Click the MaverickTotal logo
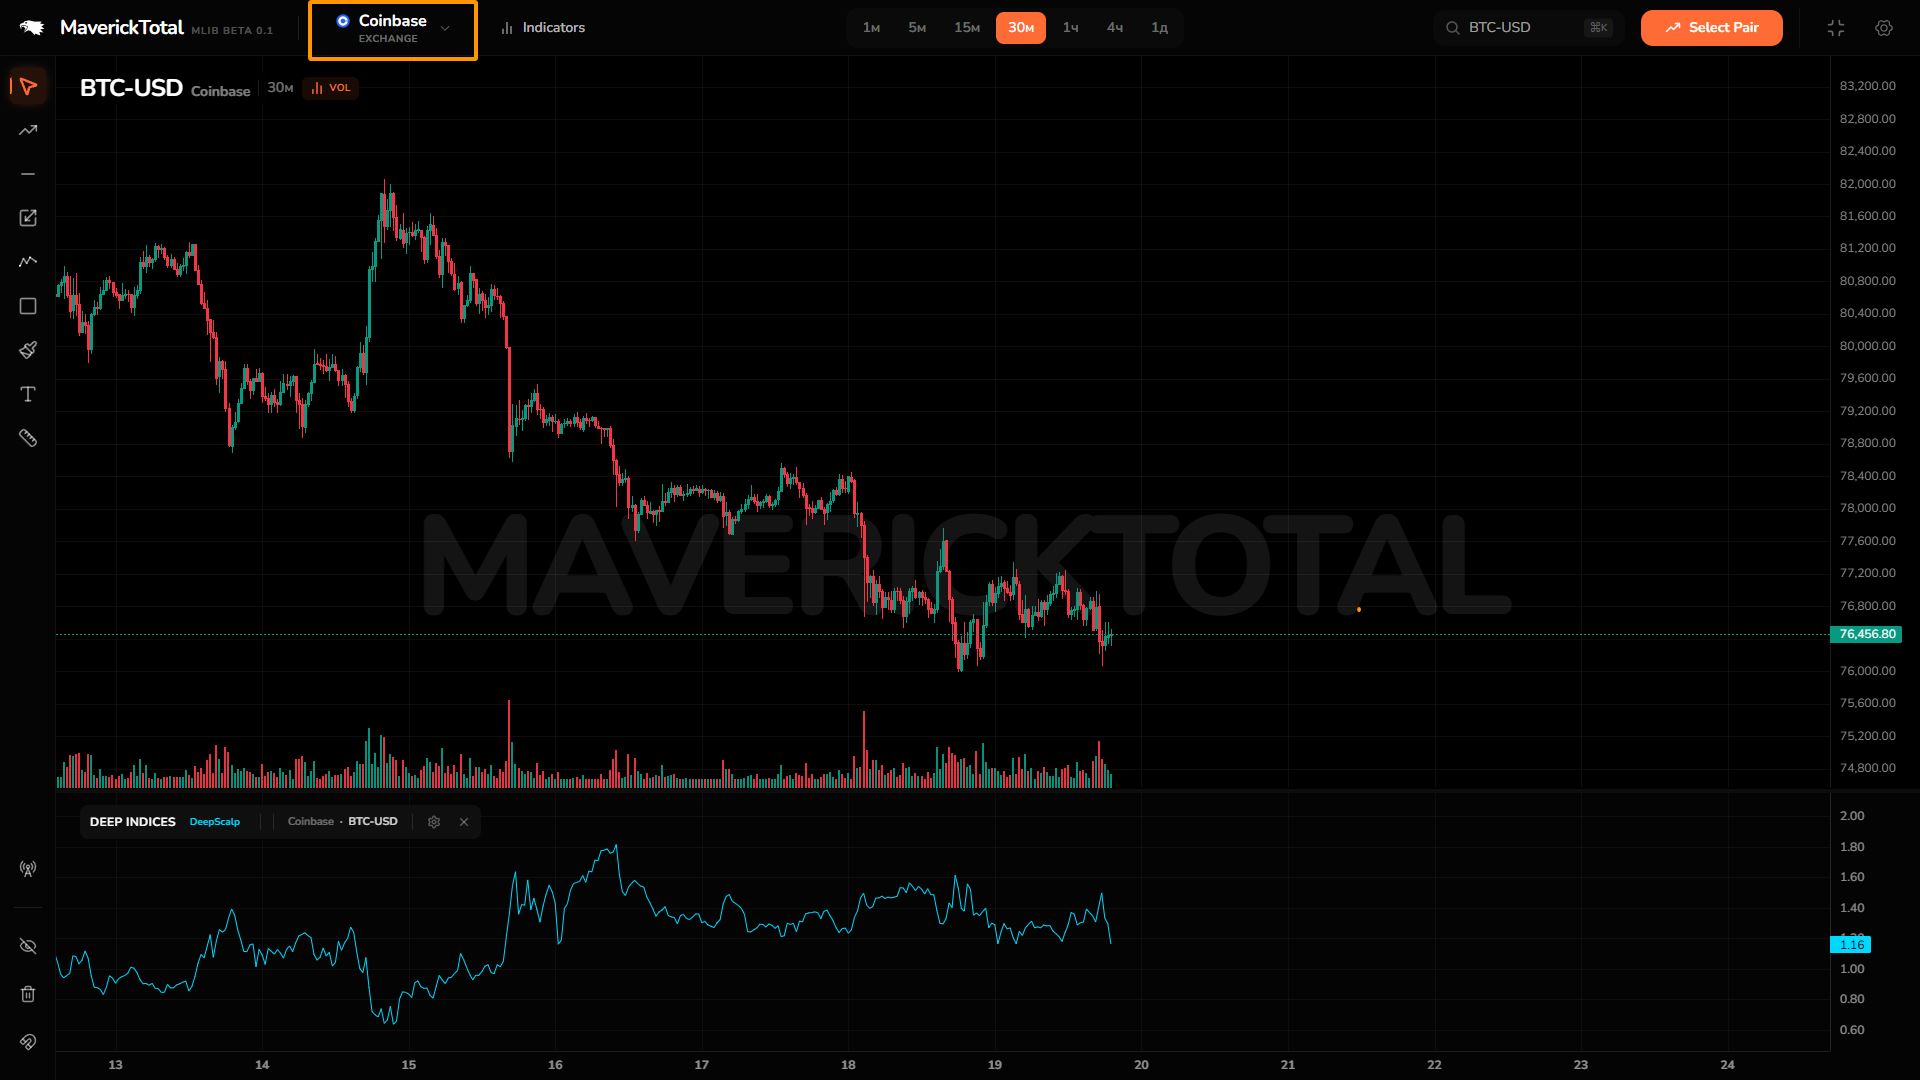1920x1080 pixels. (x=102, y=28)
